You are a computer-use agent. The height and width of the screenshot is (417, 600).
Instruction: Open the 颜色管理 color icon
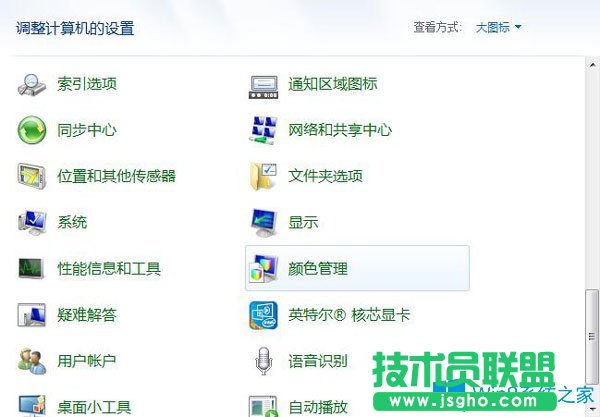point(263,269)
